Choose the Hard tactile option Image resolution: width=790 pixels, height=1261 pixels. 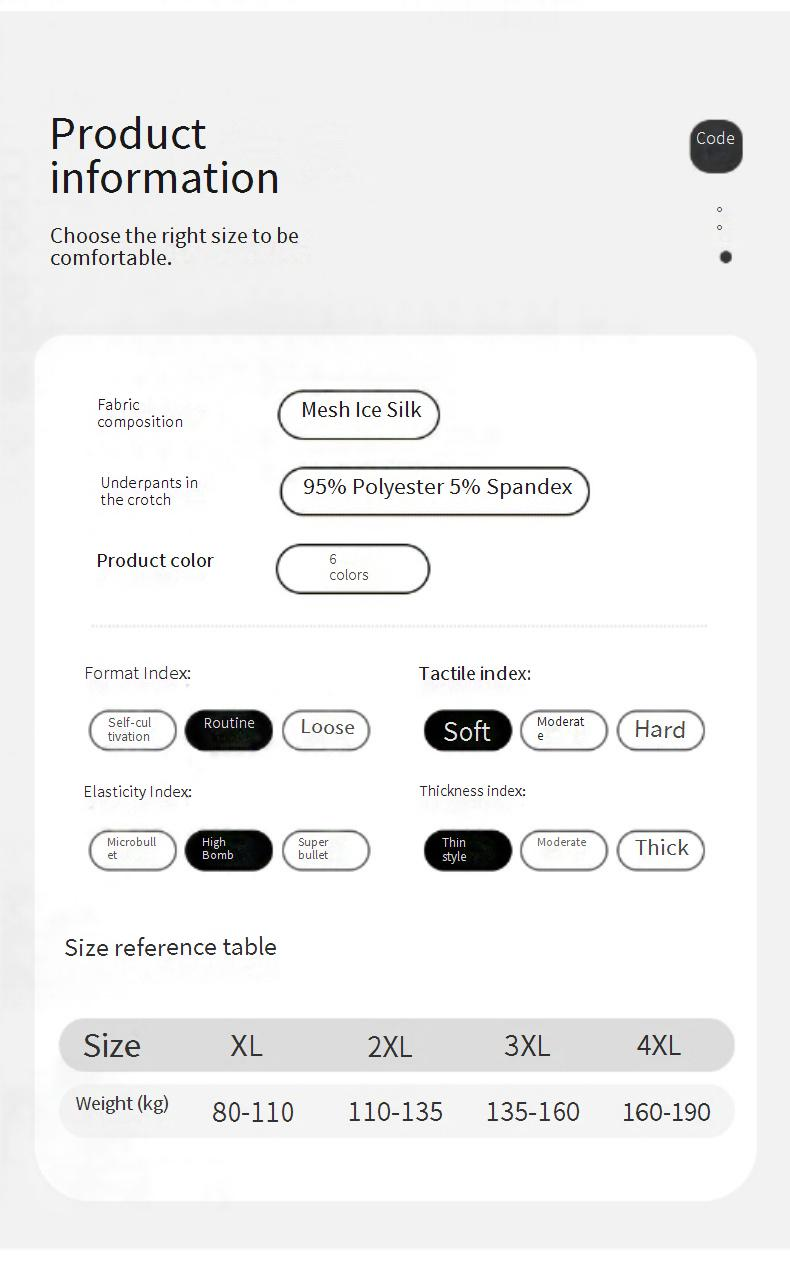pos(660,730)
